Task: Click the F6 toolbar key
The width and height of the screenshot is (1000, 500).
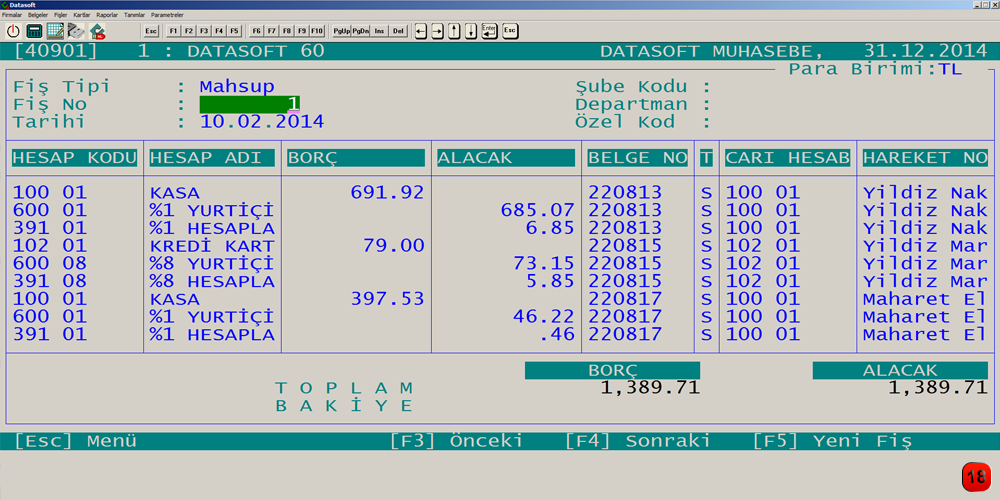Action: tap(256, 31)
